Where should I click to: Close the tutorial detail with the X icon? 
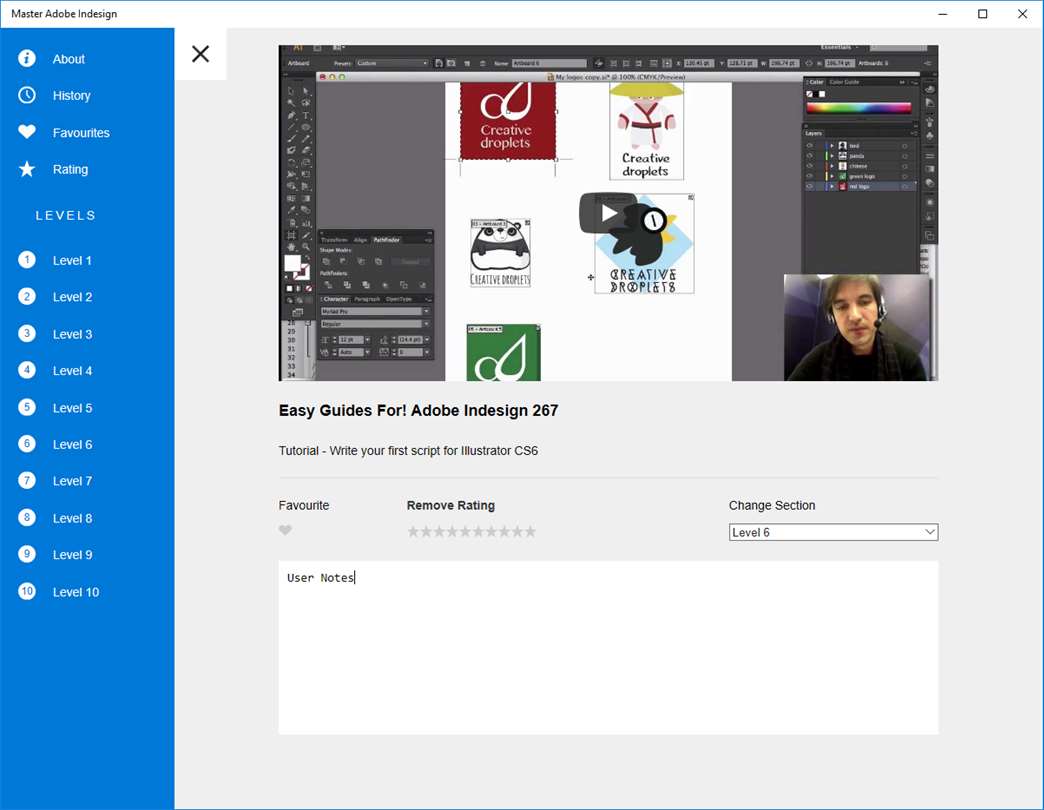[x=200, y=54]
